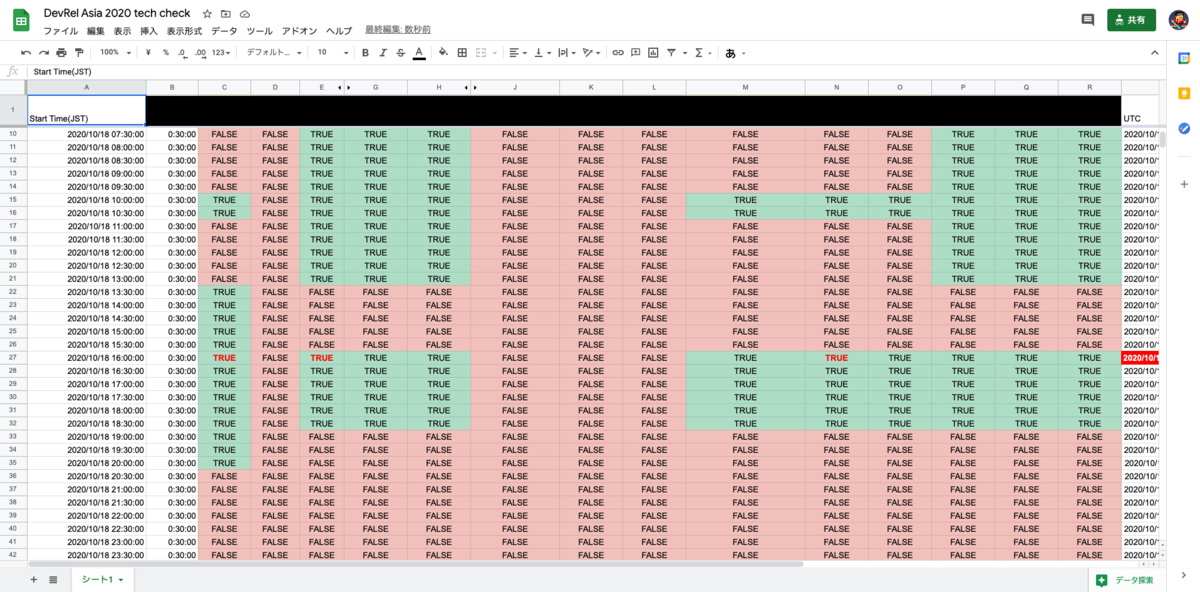Open vertical align dropdown
The image size is (1200, 592).
coord(543,52)
